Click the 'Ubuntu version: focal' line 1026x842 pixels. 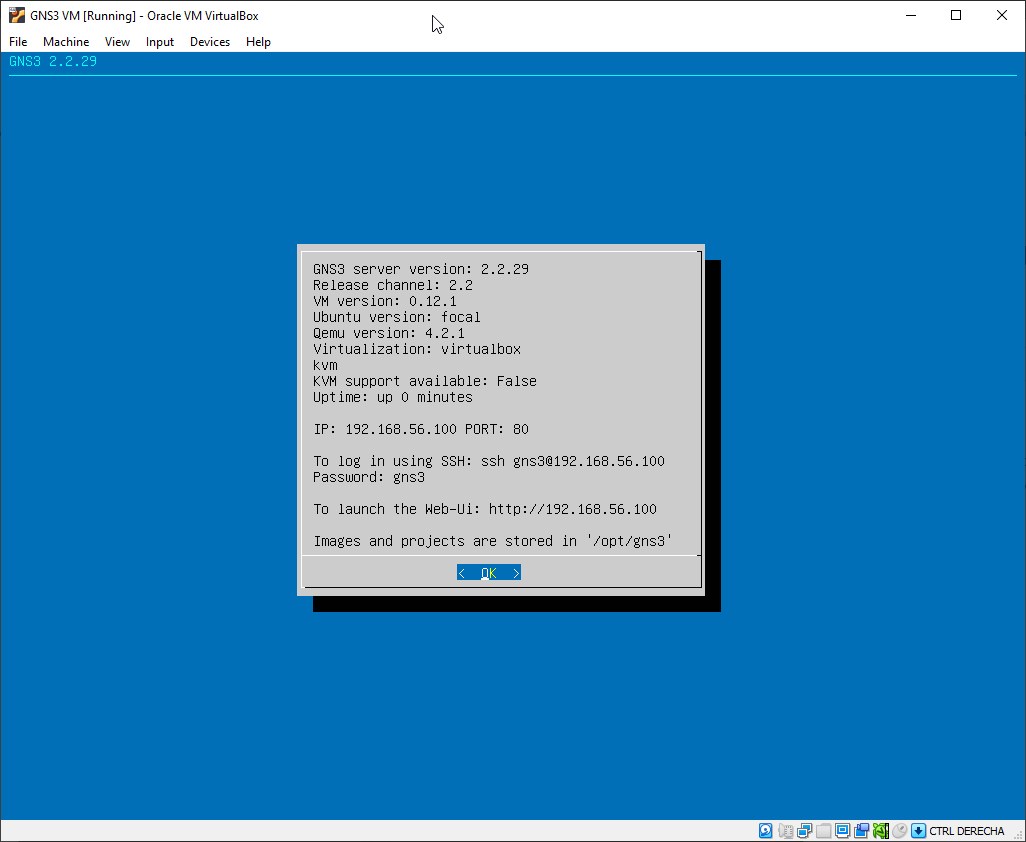[x=397, y=317]
